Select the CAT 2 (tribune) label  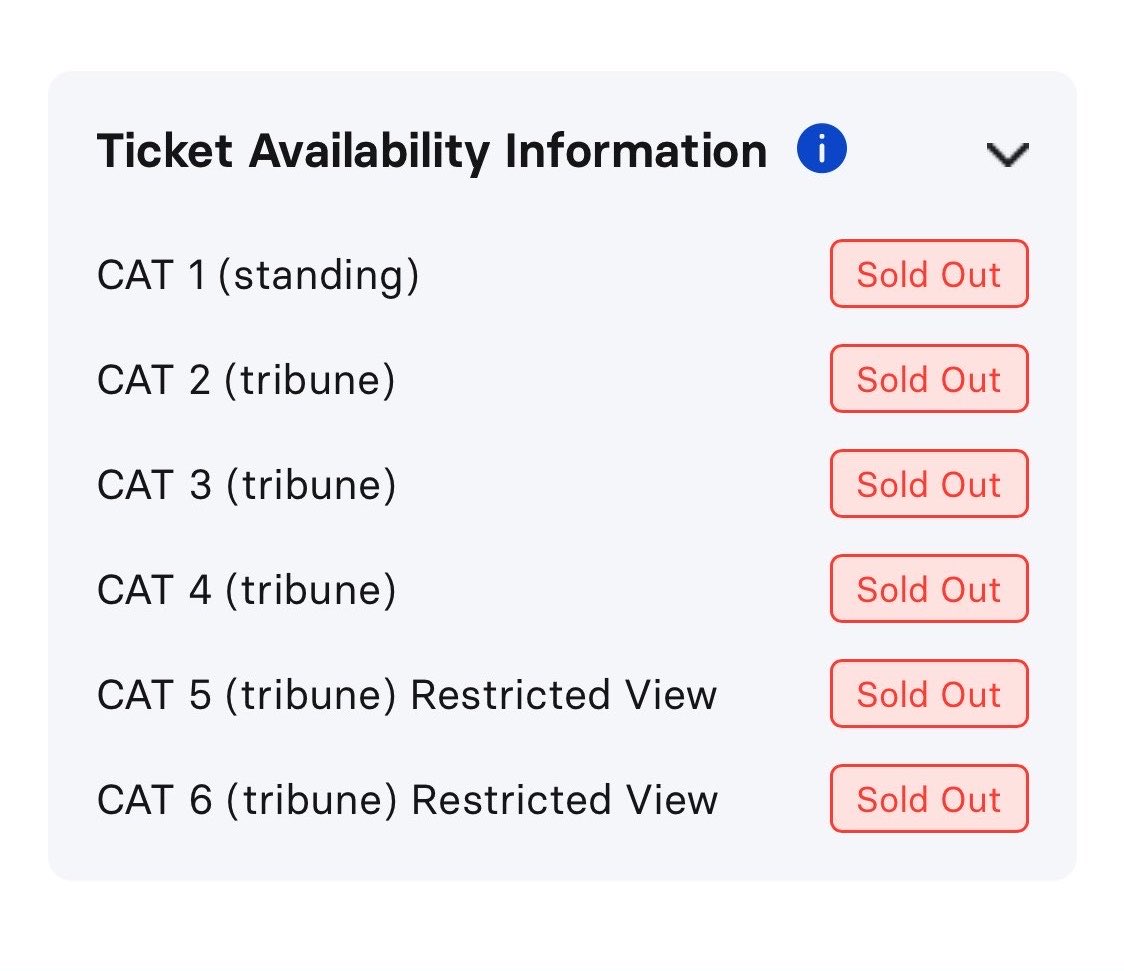(x=246, y=381)
